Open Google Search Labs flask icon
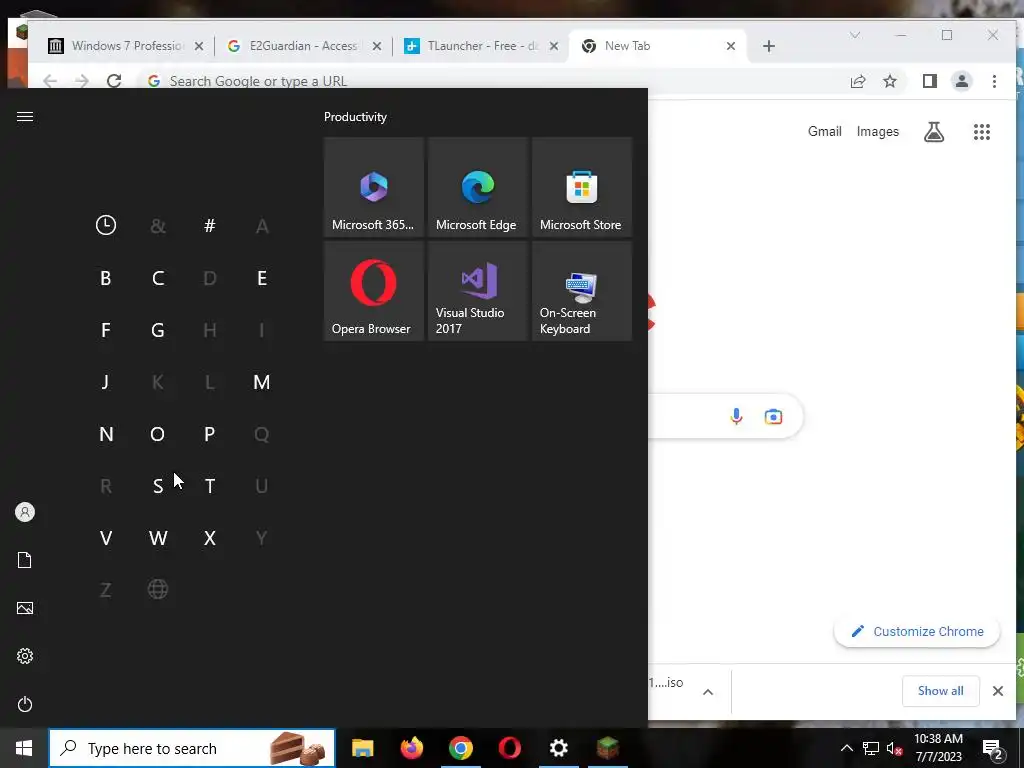1024x768 pixels. pyautogui.click(x=934, y=132)
